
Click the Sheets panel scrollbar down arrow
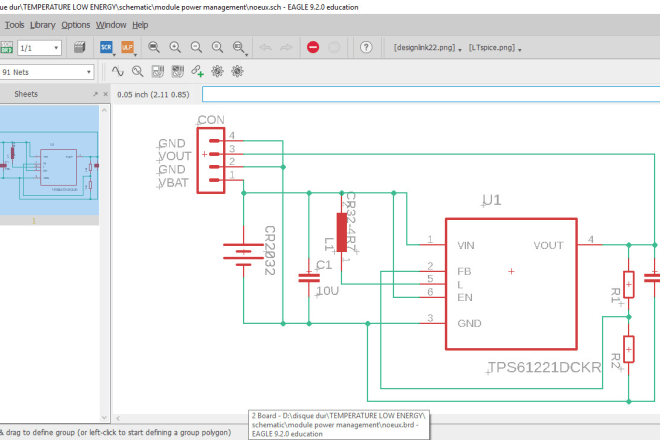coord(104,418)
